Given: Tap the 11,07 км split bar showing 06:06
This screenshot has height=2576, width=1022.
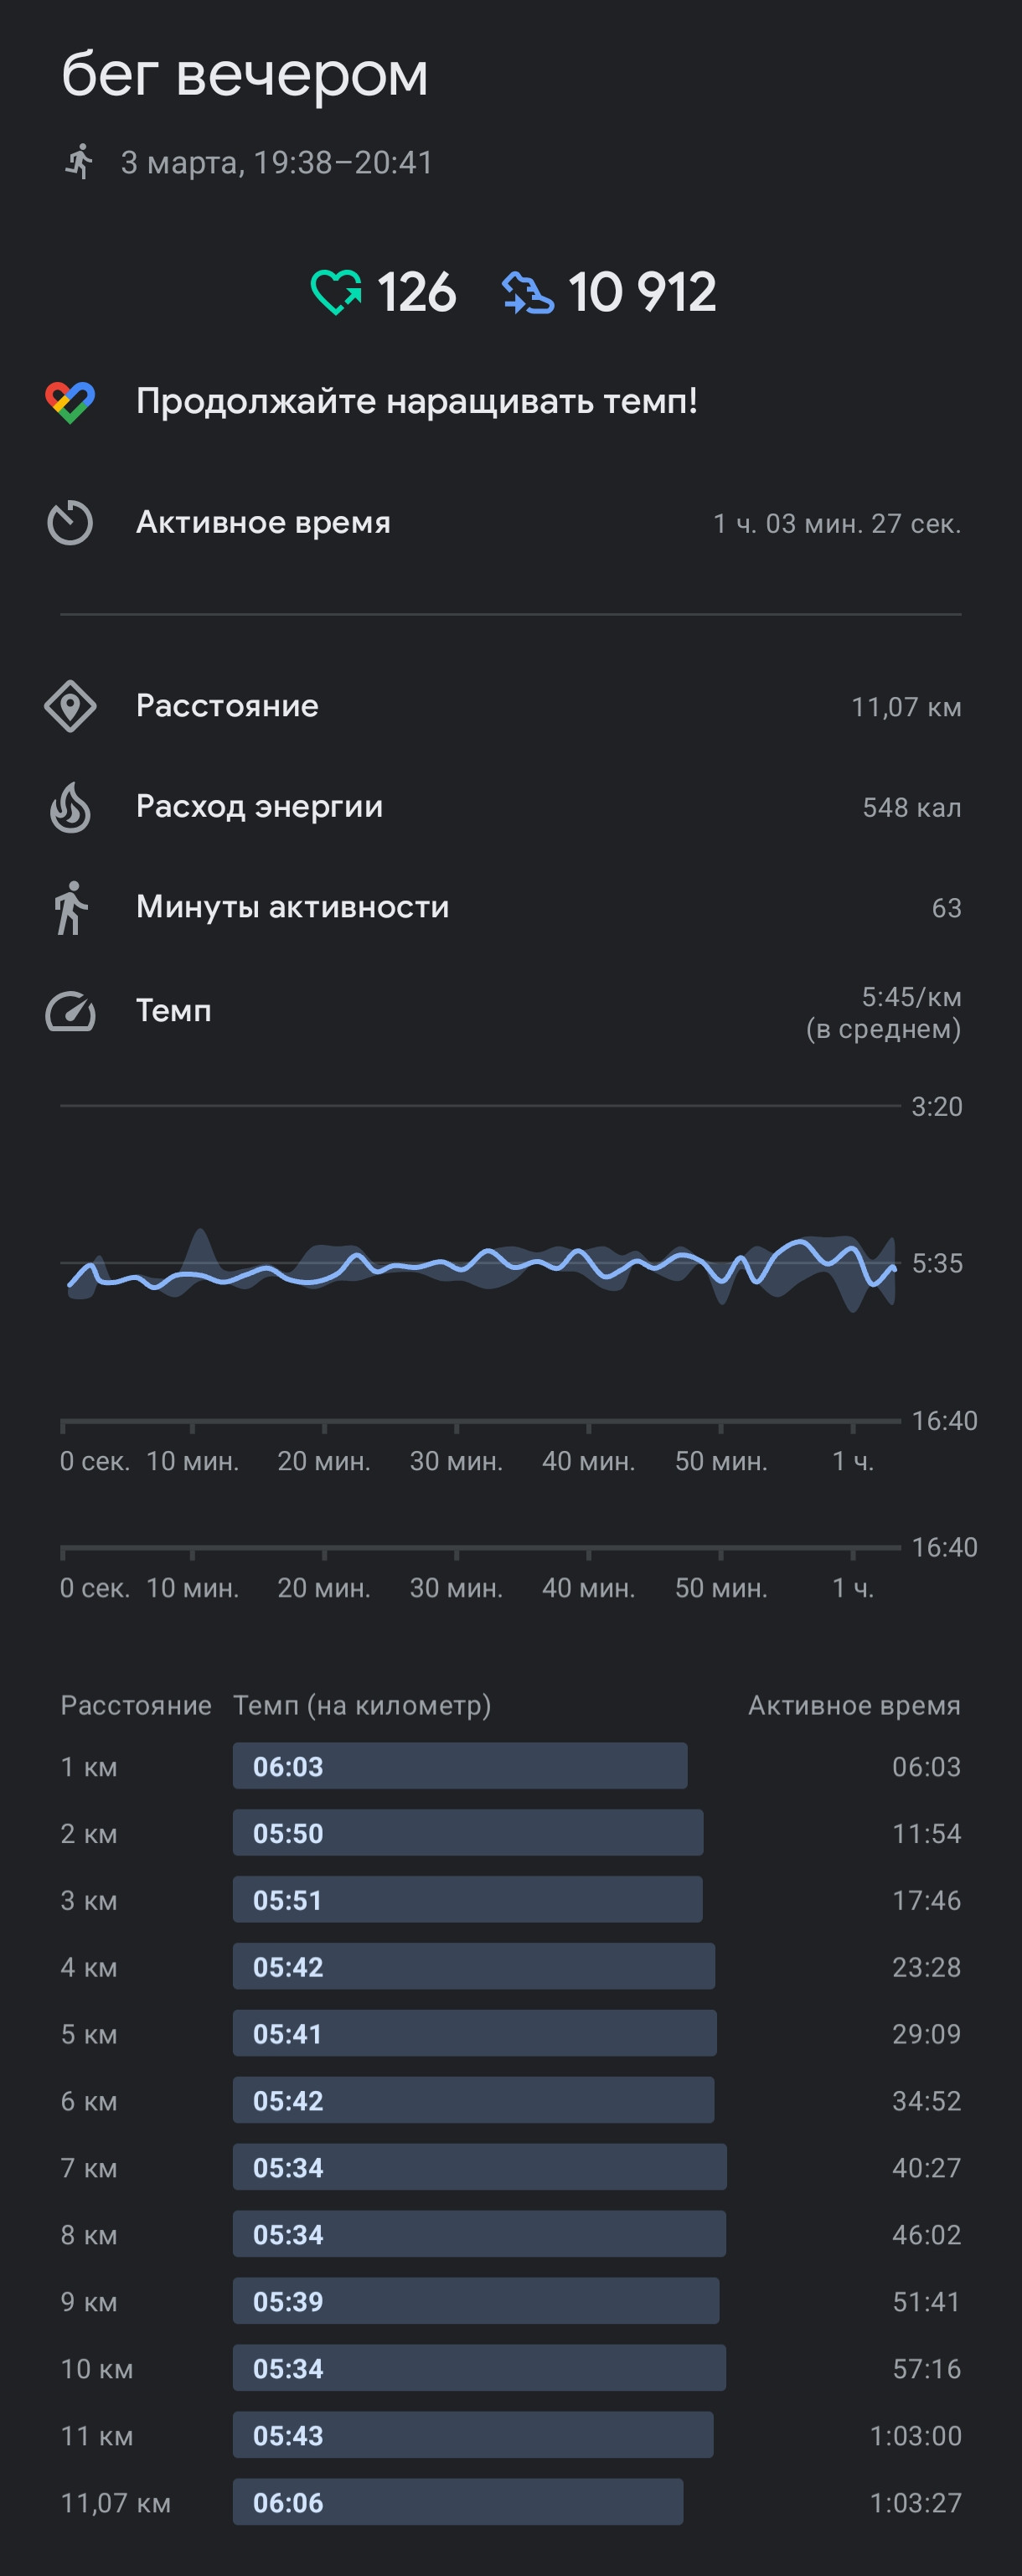Looking at the screenshot, I should (458, 2502).
